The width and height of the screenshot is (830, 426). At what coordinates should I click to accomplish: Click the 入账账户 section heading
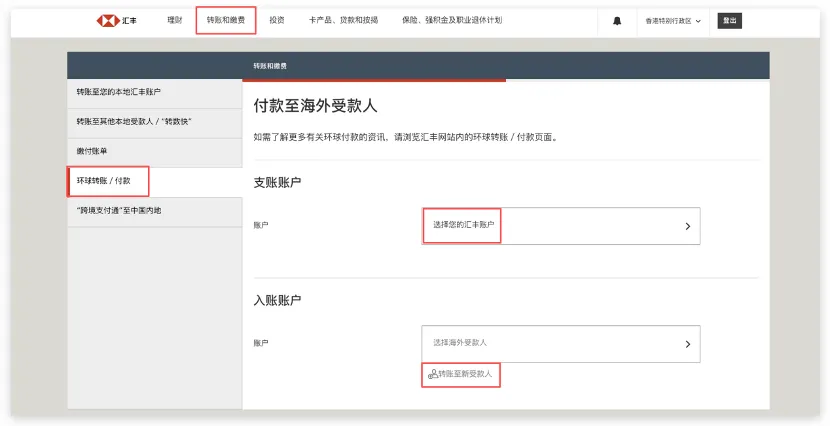tap(277, 301)
